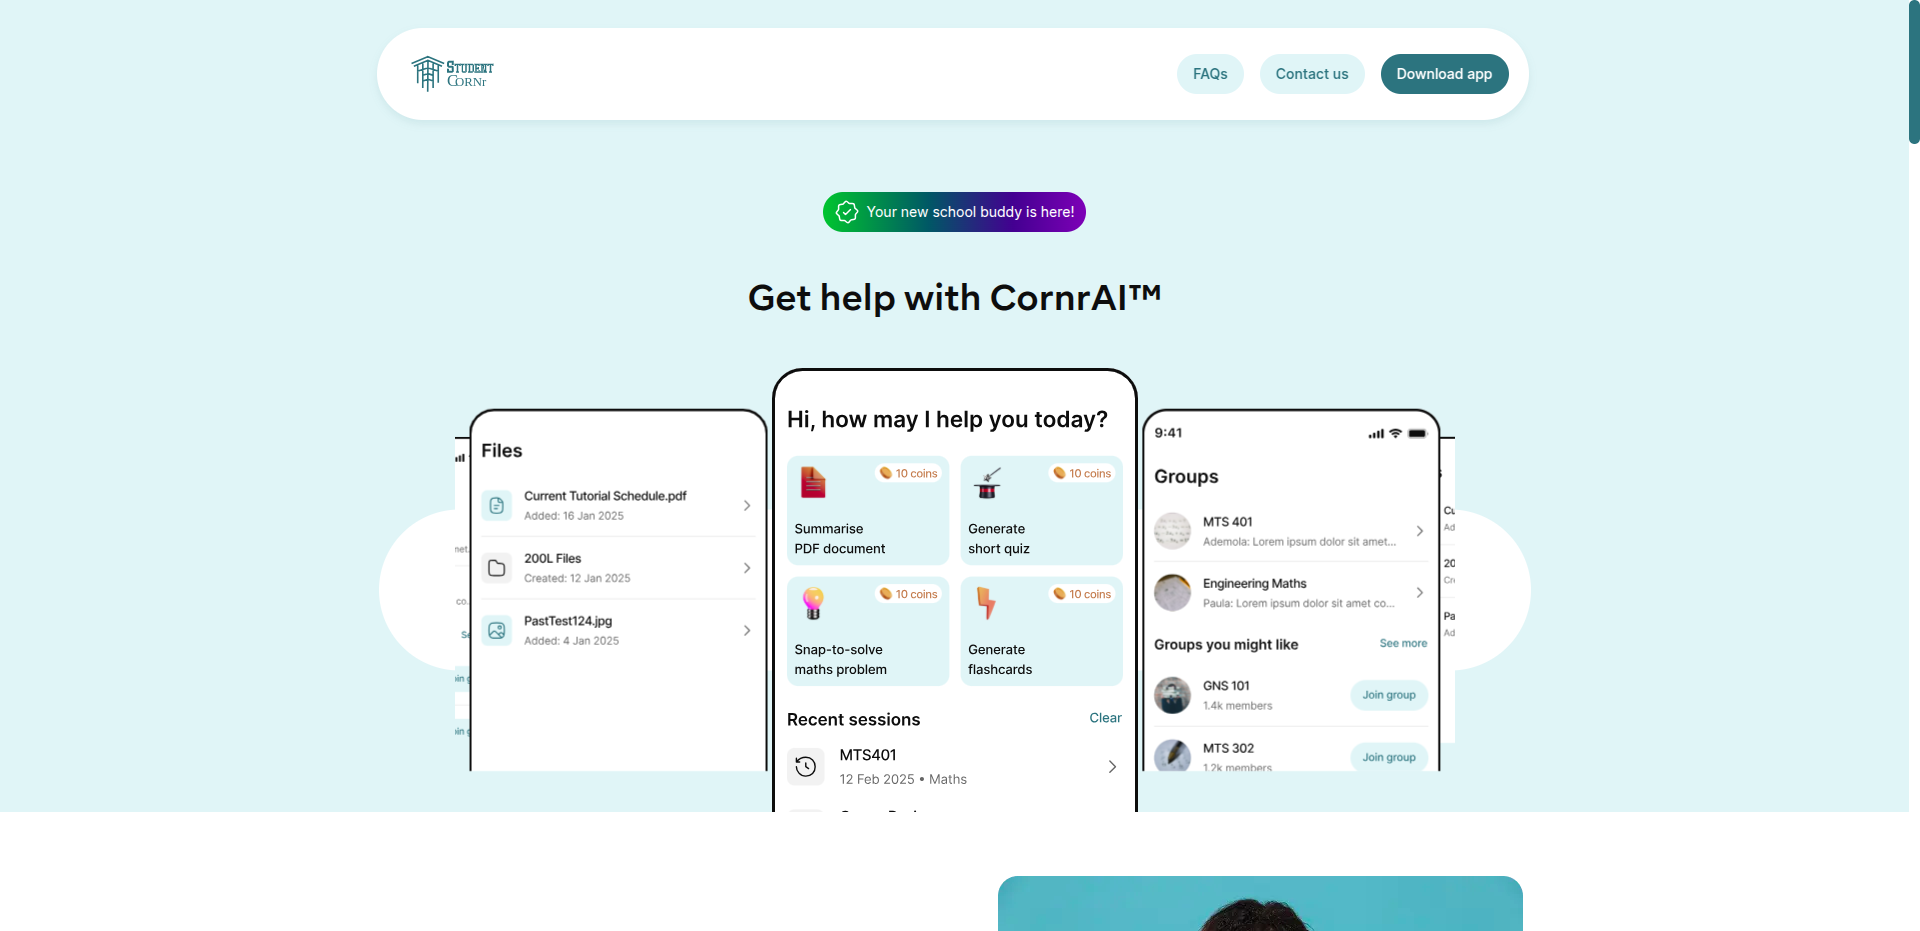Click the Download app button

(x=1444, y=74)
